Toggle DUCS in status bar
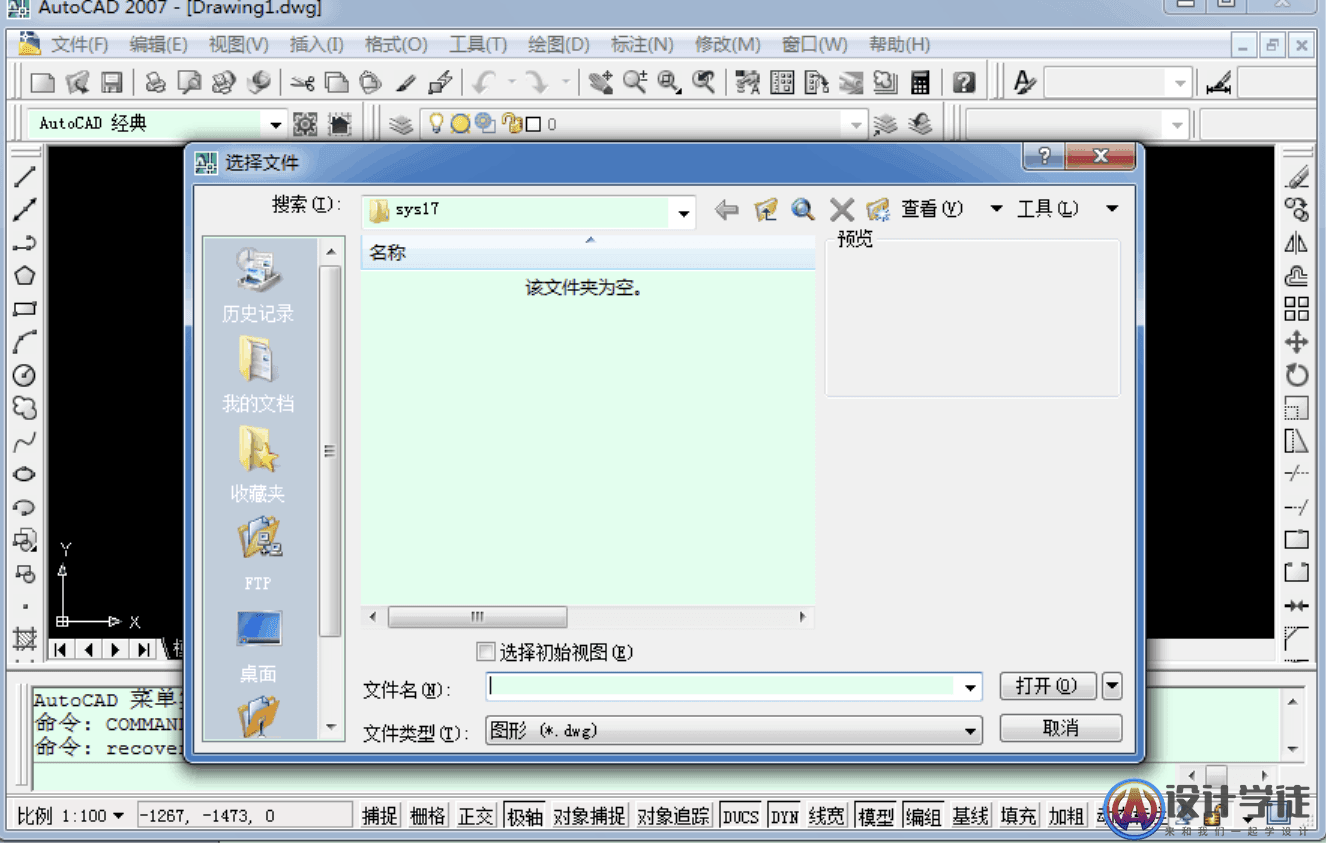Viewport: 1326px width, 844px height. (741, 816)
